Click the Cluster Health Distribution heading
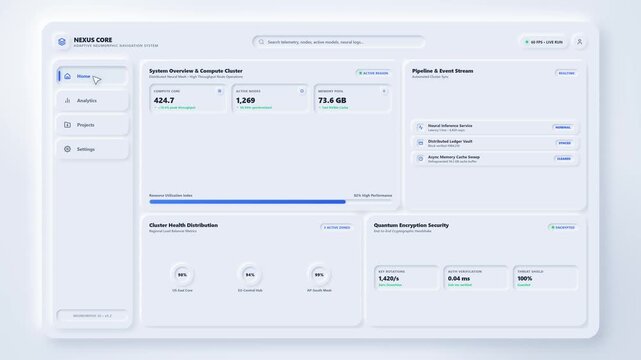The height and width of the screenshot is (360, 641). click(x=183, y=225)
